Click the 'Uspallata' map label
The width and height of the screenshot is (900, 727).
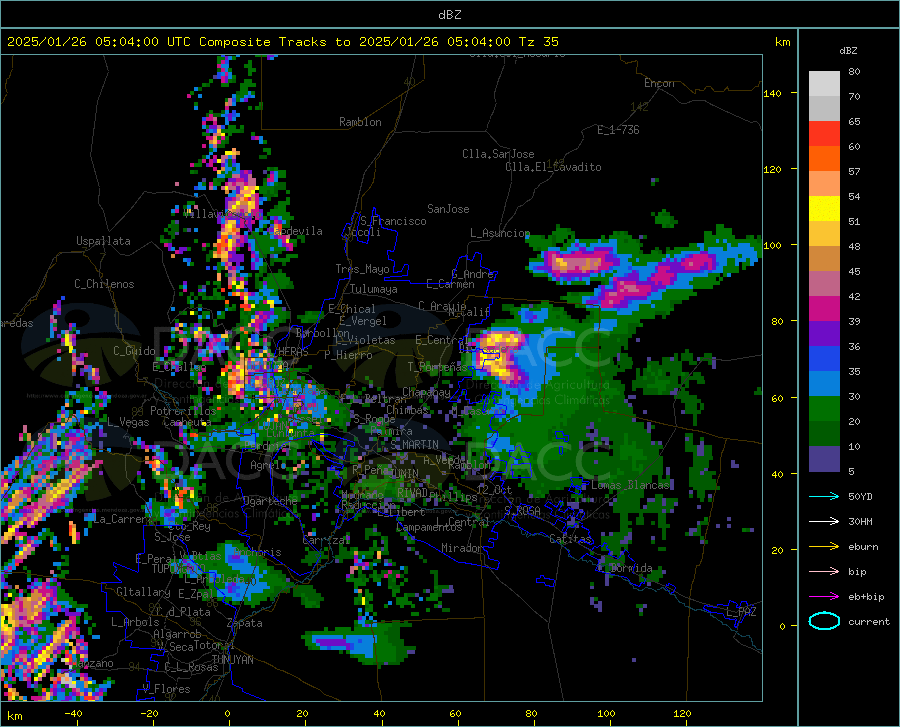pos(103,241)
